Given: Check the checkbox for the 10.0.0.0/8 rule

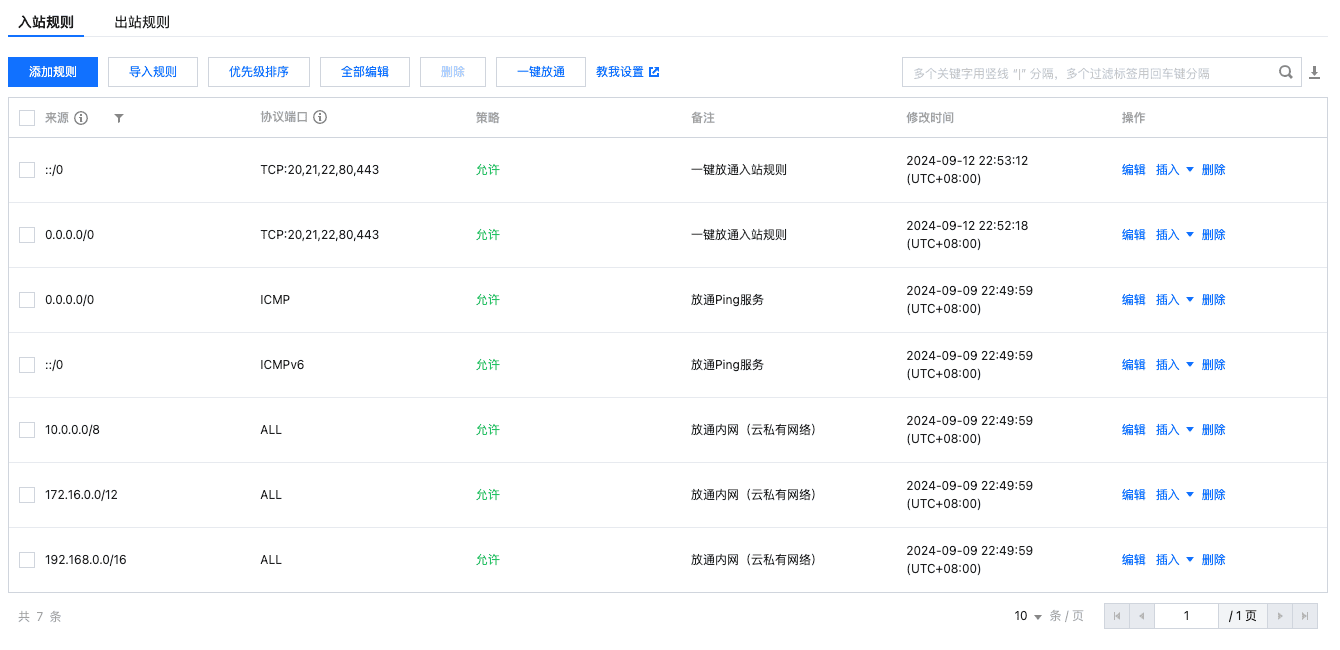Looking at the screenshot, I should pos(27,429).
